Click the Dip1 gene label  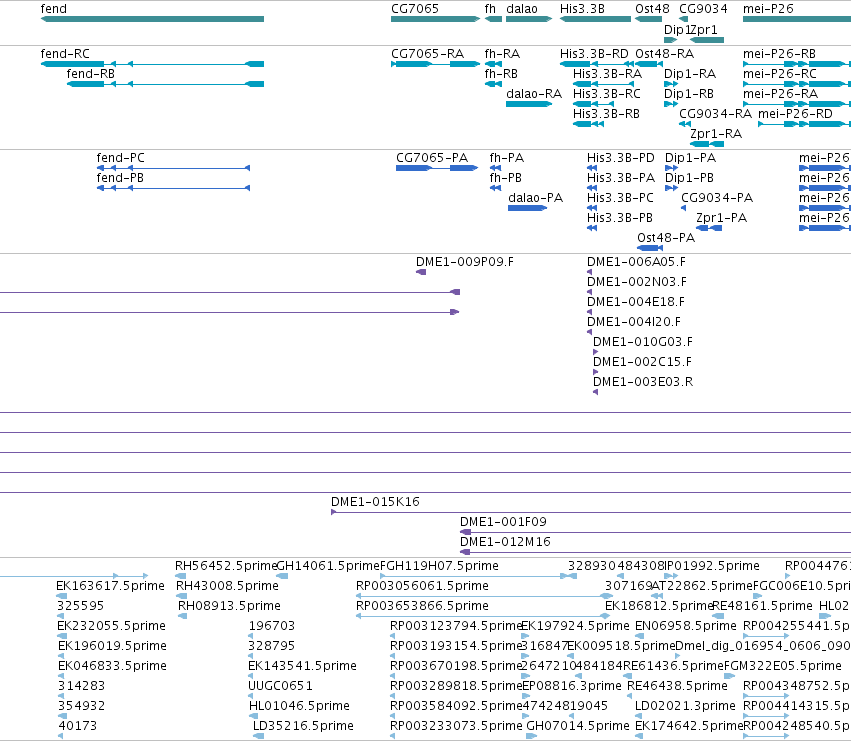pyautogui.click(x=677, y=29)
